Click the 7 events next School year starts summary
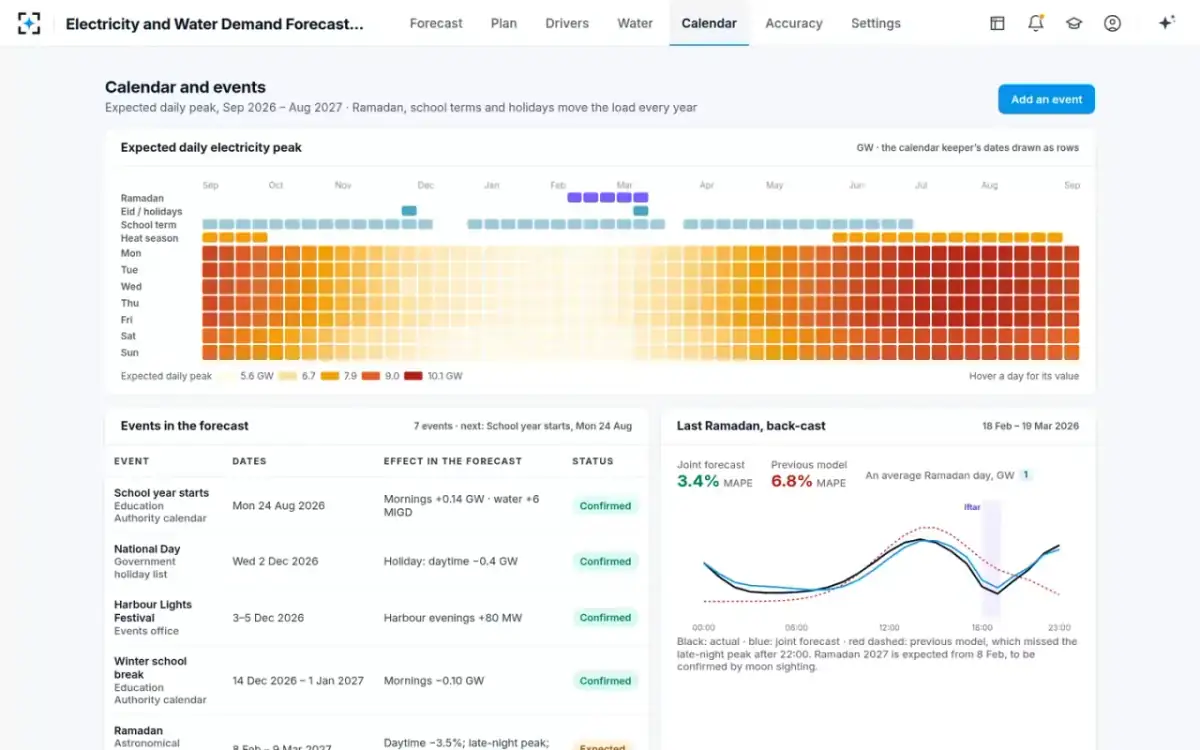This screenshot has width=1200, height=750. 523,426
